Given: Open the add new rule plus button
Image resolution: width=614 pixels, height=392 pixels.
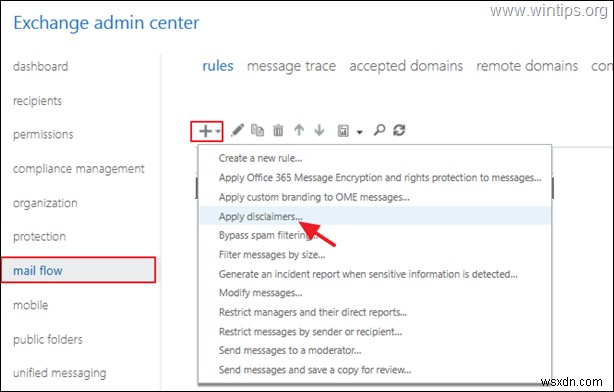Looking at the screenshot, I should point(206,131).
